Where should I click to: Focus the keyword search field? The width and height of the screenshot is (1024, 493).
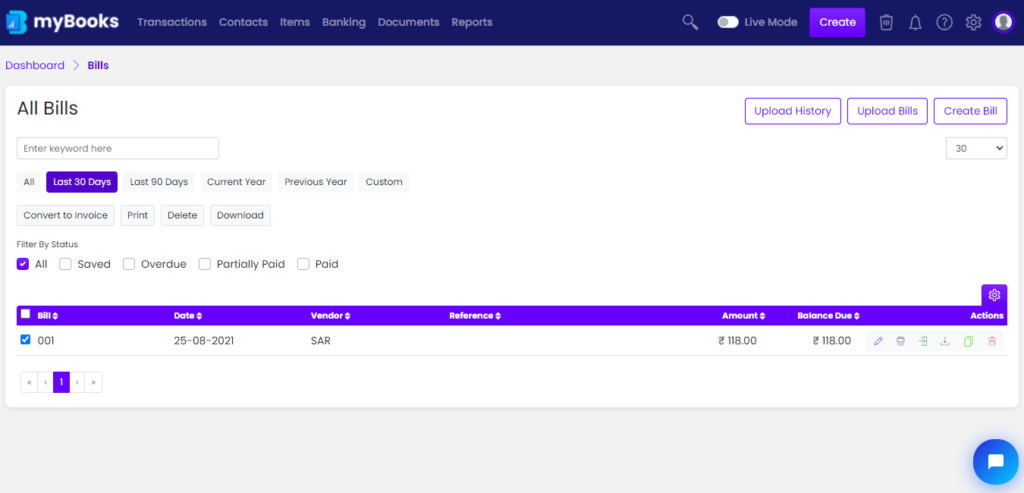[x=118, y=148]
